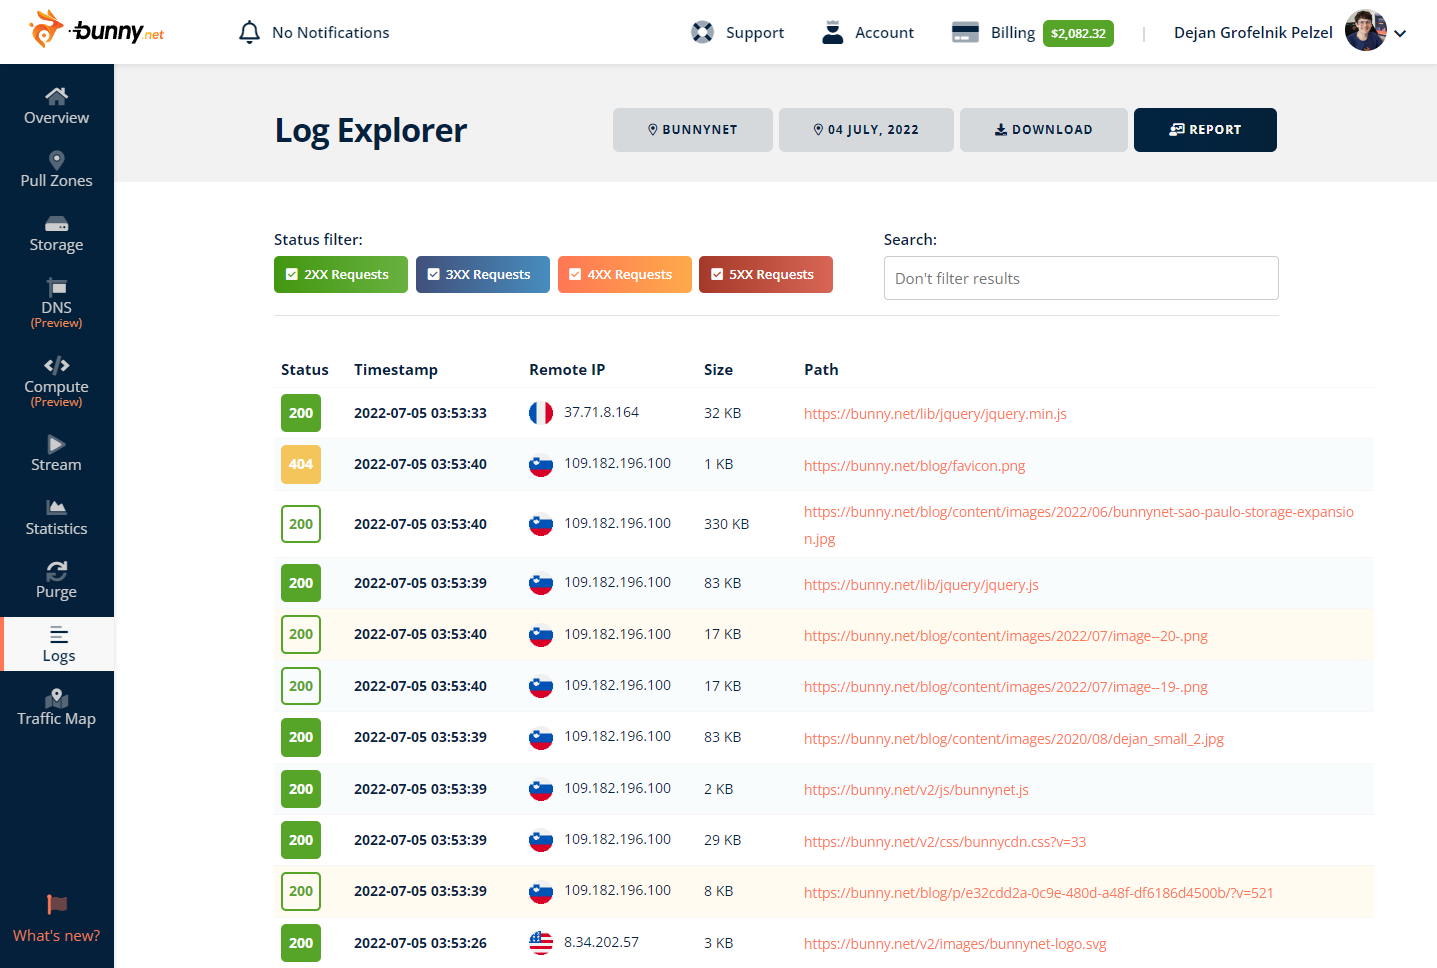This screenshot has height=968, width=1437.
Task: Open the Traffic Map icon
Action: tap(57, 698)
